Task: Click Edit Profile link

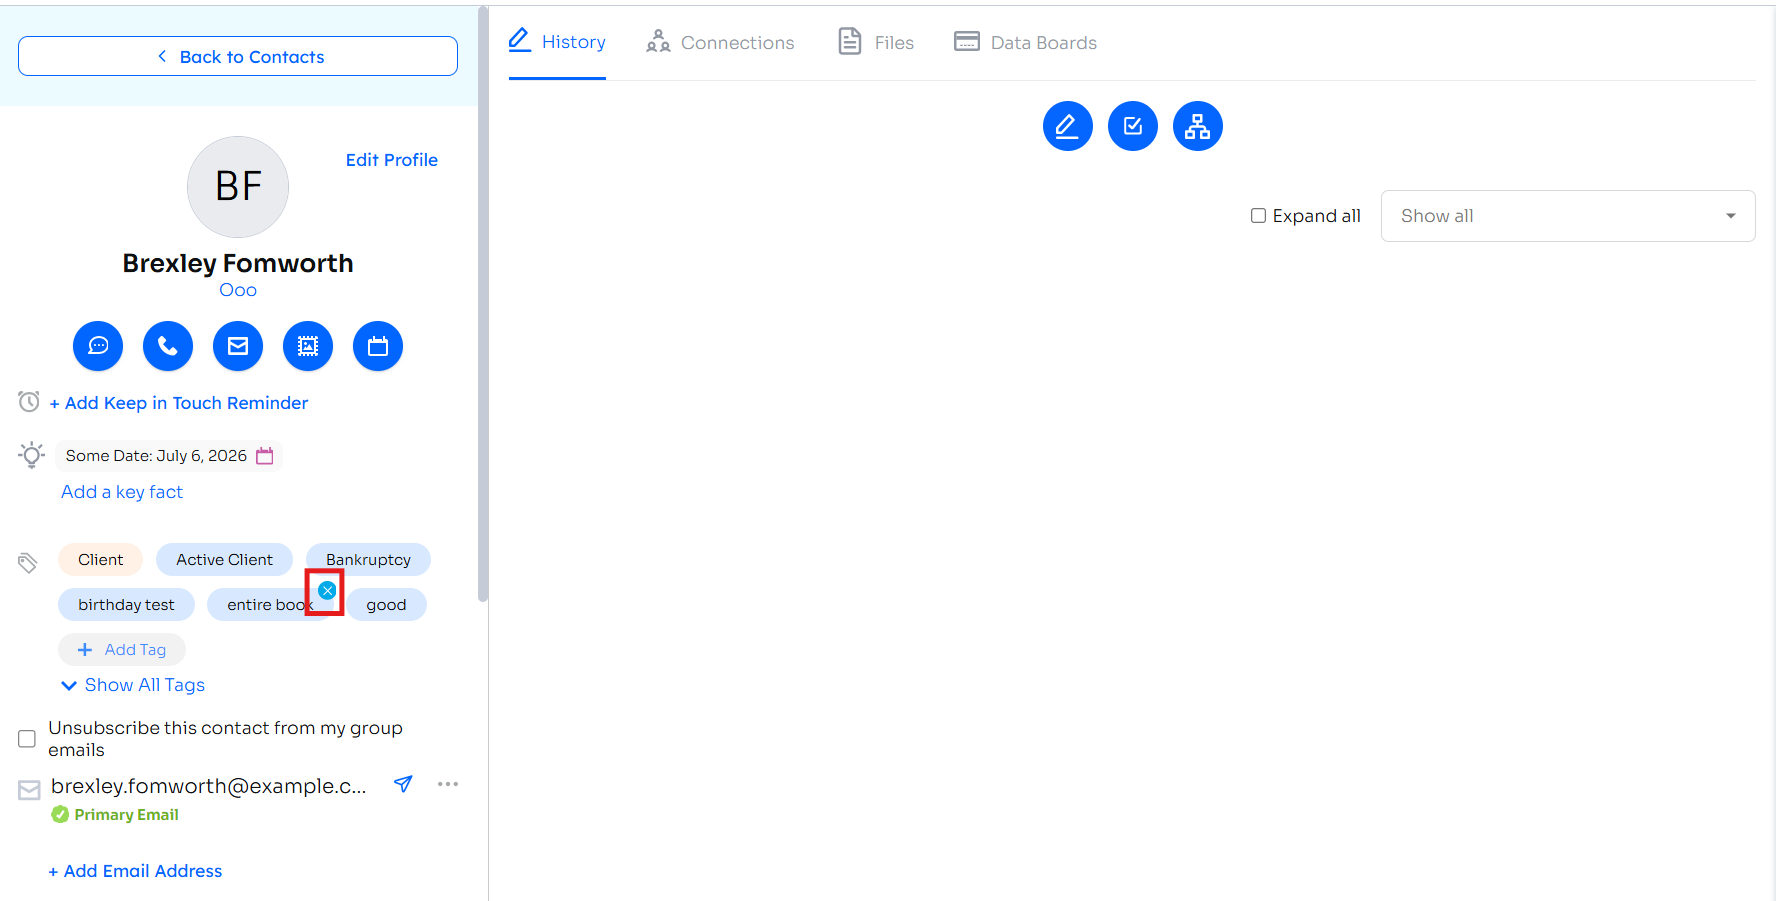Action: click(x=392, y=160)
